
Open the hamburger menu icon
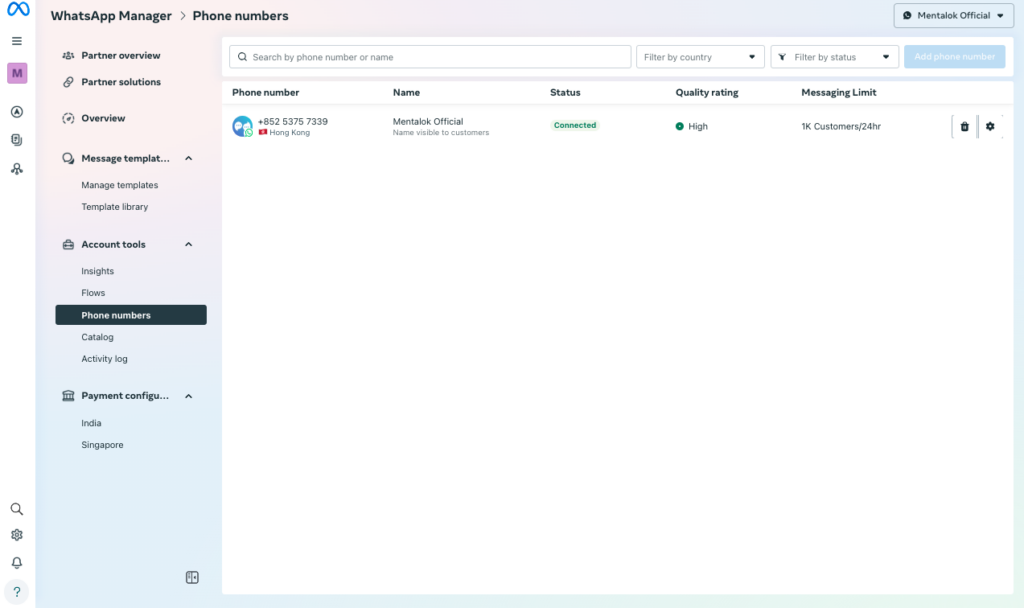pos(17,41)
